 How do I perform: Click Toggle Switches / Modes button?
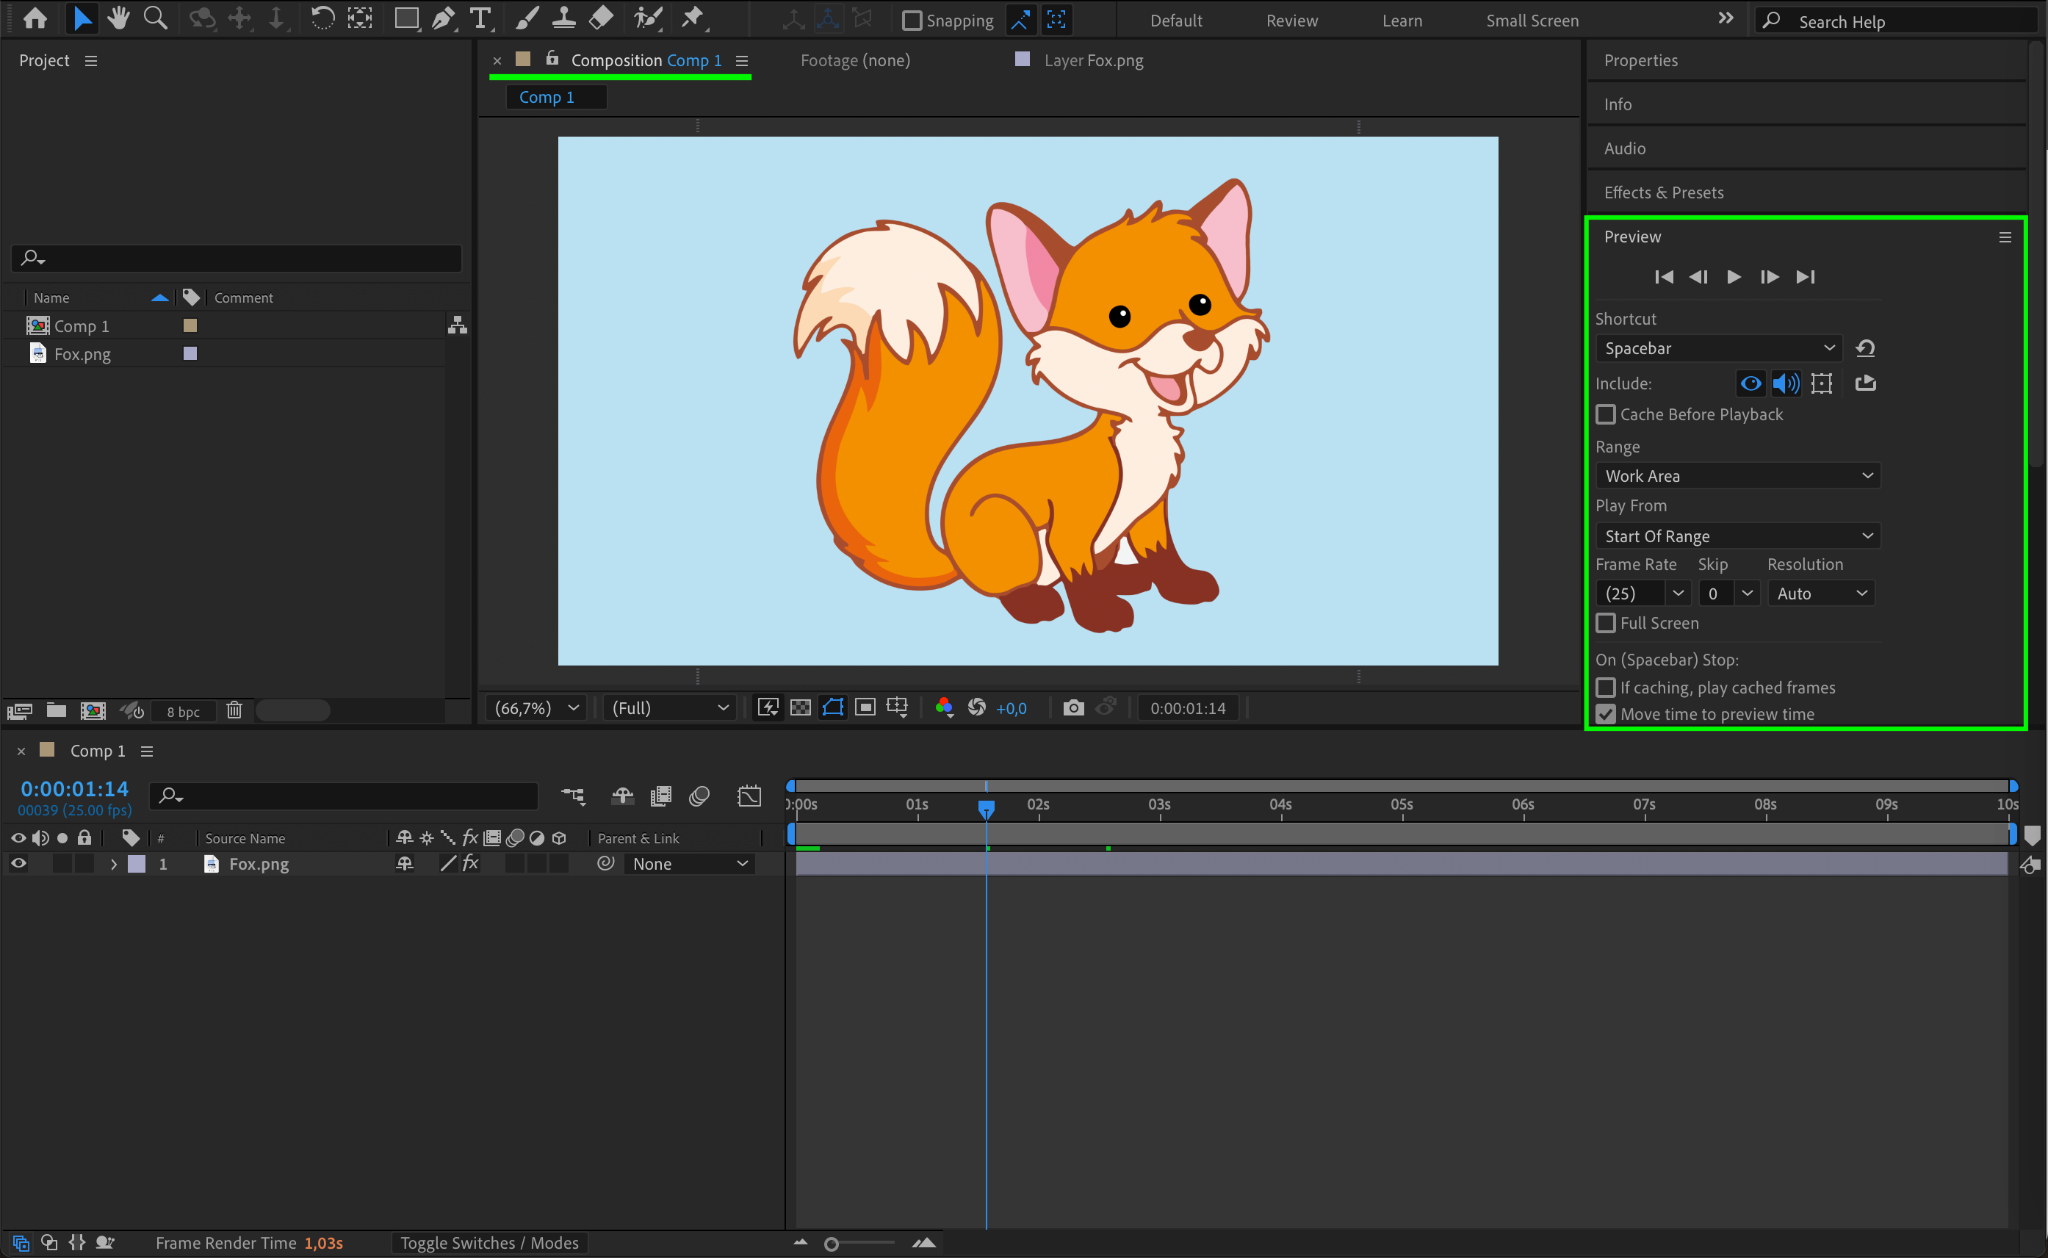click(489, 1243)
